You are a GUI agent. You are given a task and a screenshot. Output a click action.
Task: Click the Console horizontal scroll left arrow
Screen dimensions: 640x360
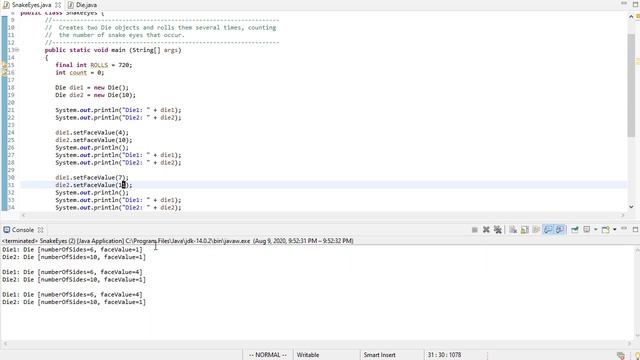(4, 344)
